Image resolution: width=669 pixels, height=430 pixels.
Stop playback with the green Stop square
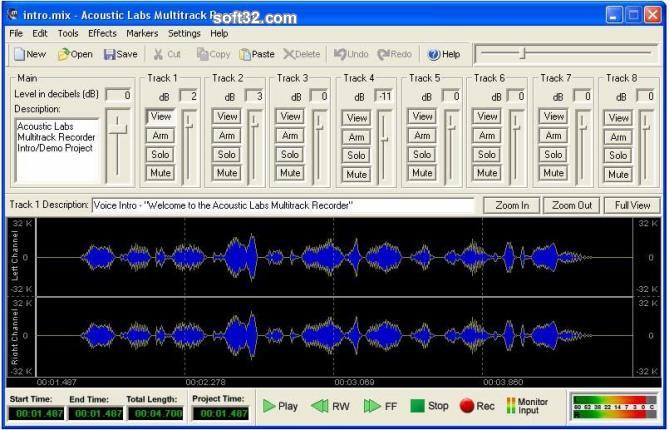[429, 406]
